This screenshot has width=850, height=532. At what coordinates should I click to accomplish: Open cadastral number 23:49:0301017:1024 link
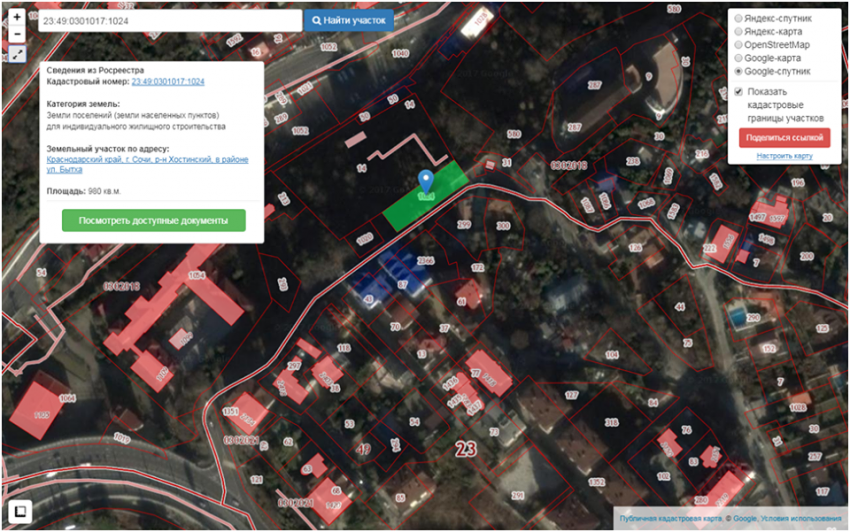(167, 82)
